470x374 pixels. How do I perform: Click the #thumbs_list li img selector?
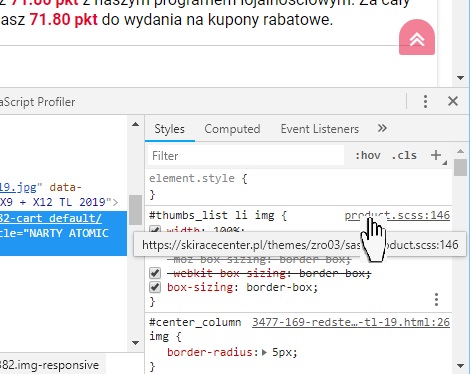click(x=212, y=215)
